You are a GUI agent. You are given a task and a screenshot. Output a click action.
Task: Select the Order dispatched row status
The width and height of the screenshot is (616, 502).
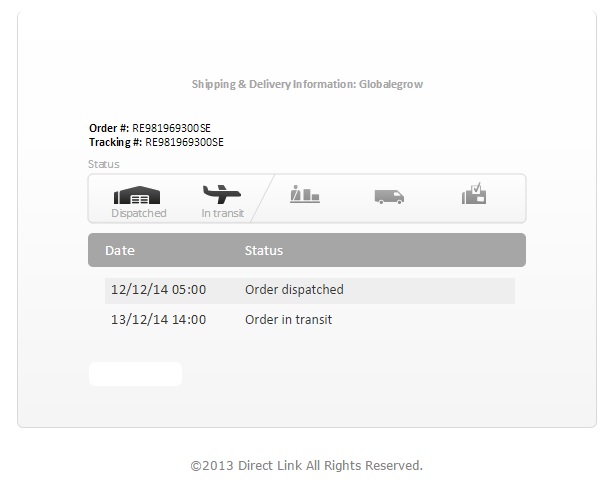[294, 290]
